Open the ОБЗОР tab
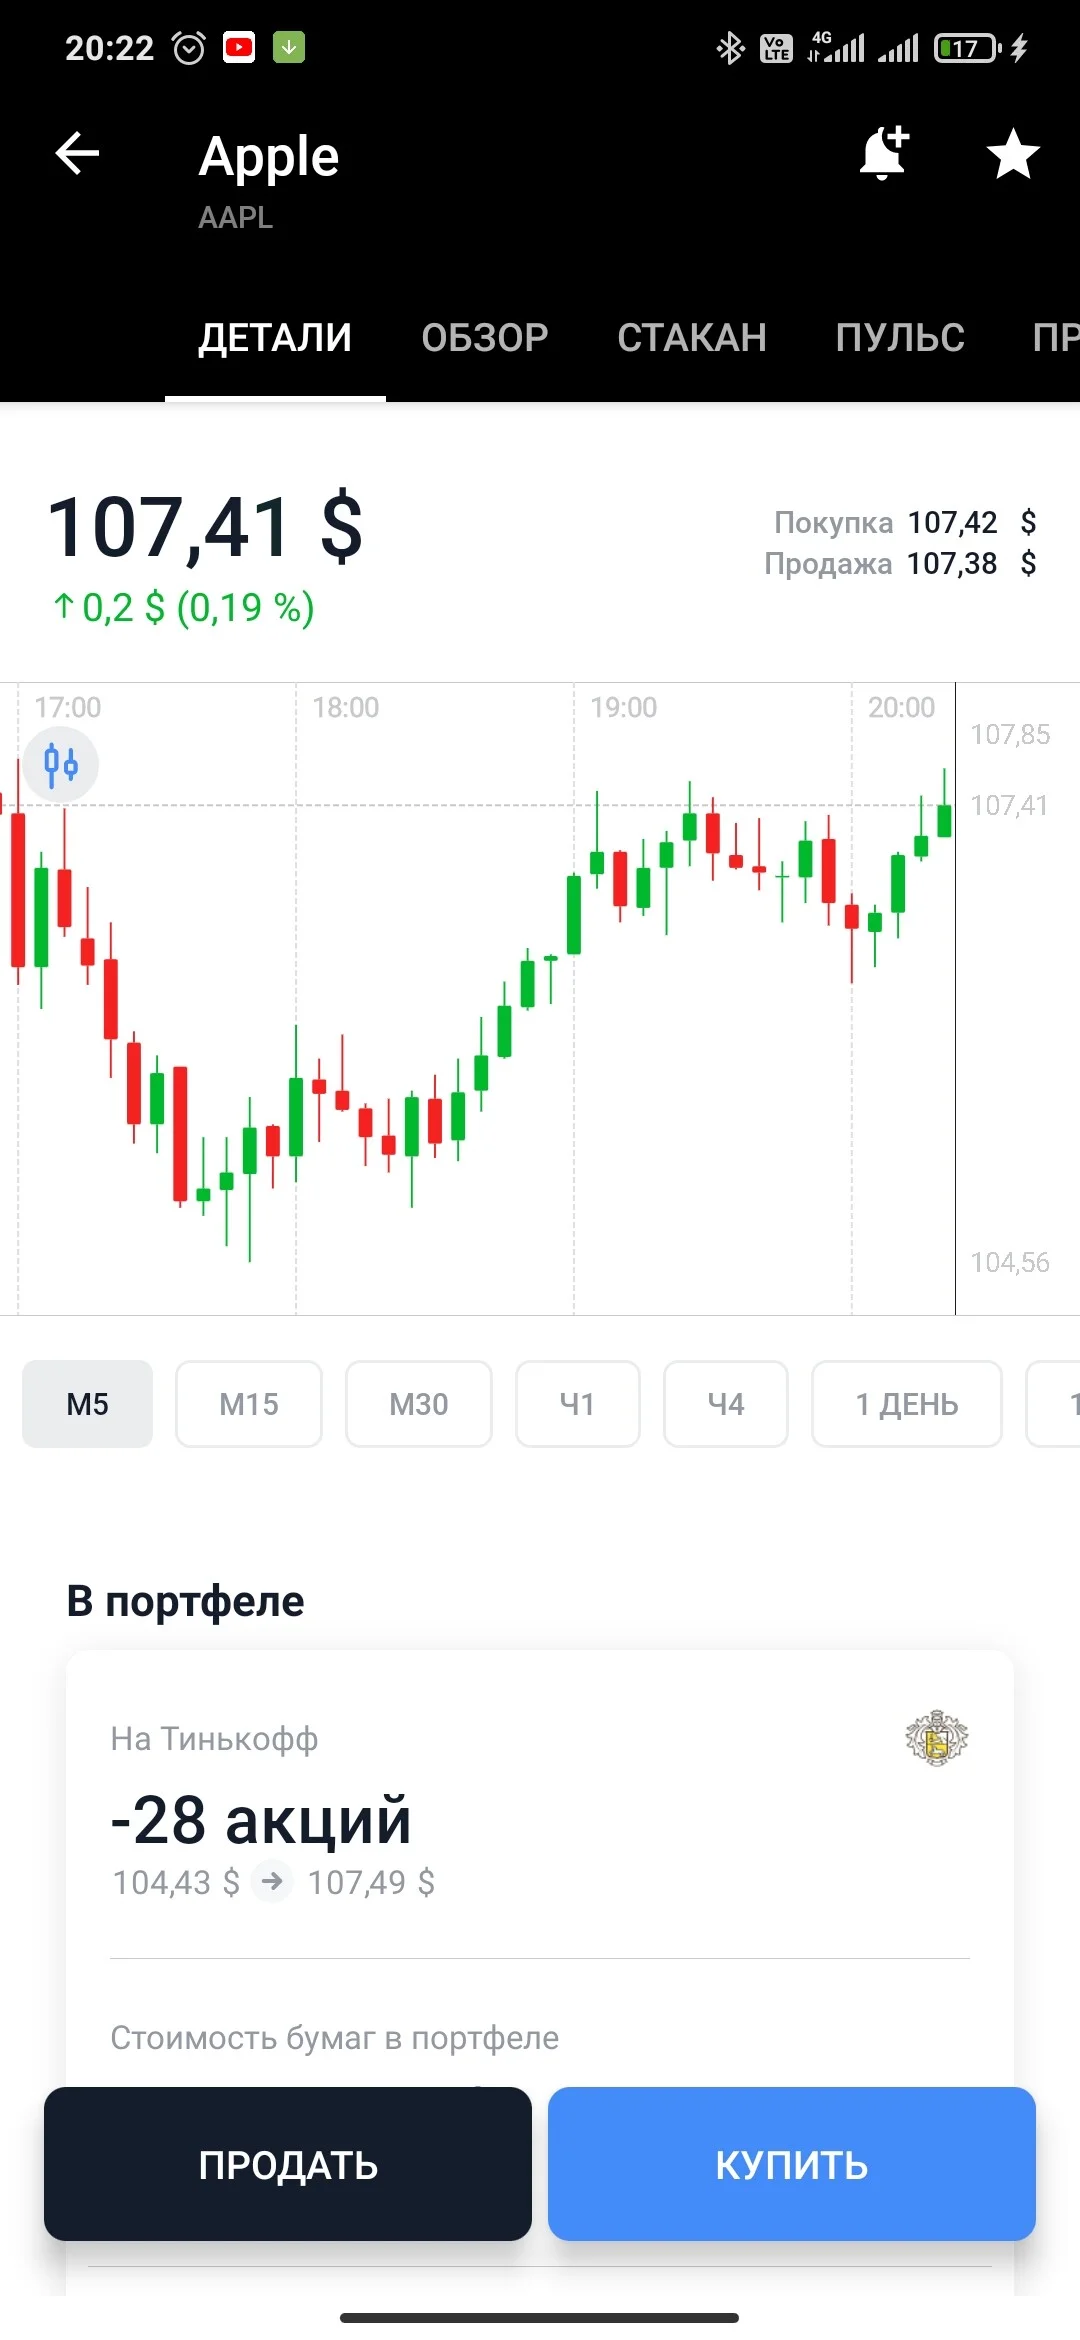Screen dimensions: 1080x2340 point(485,338)
